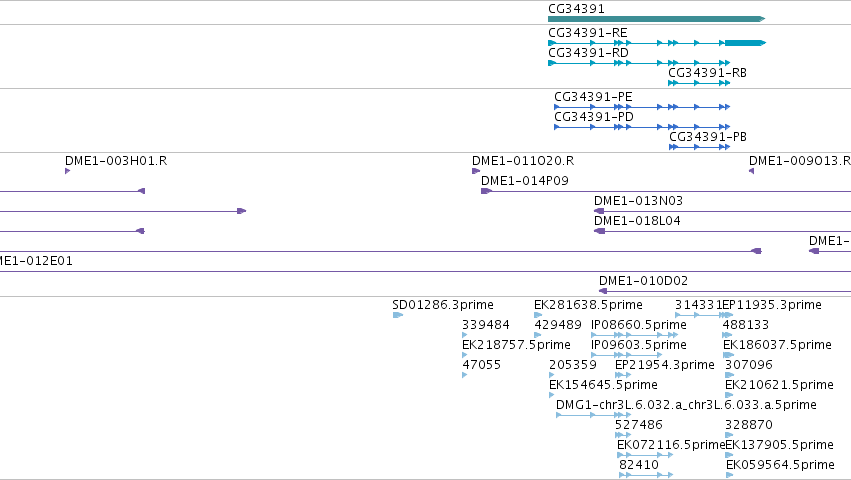This screenshot has height=480, width=851.
Task: Click the arrow glyph under DME1-003H01.R
Action: 68,171
